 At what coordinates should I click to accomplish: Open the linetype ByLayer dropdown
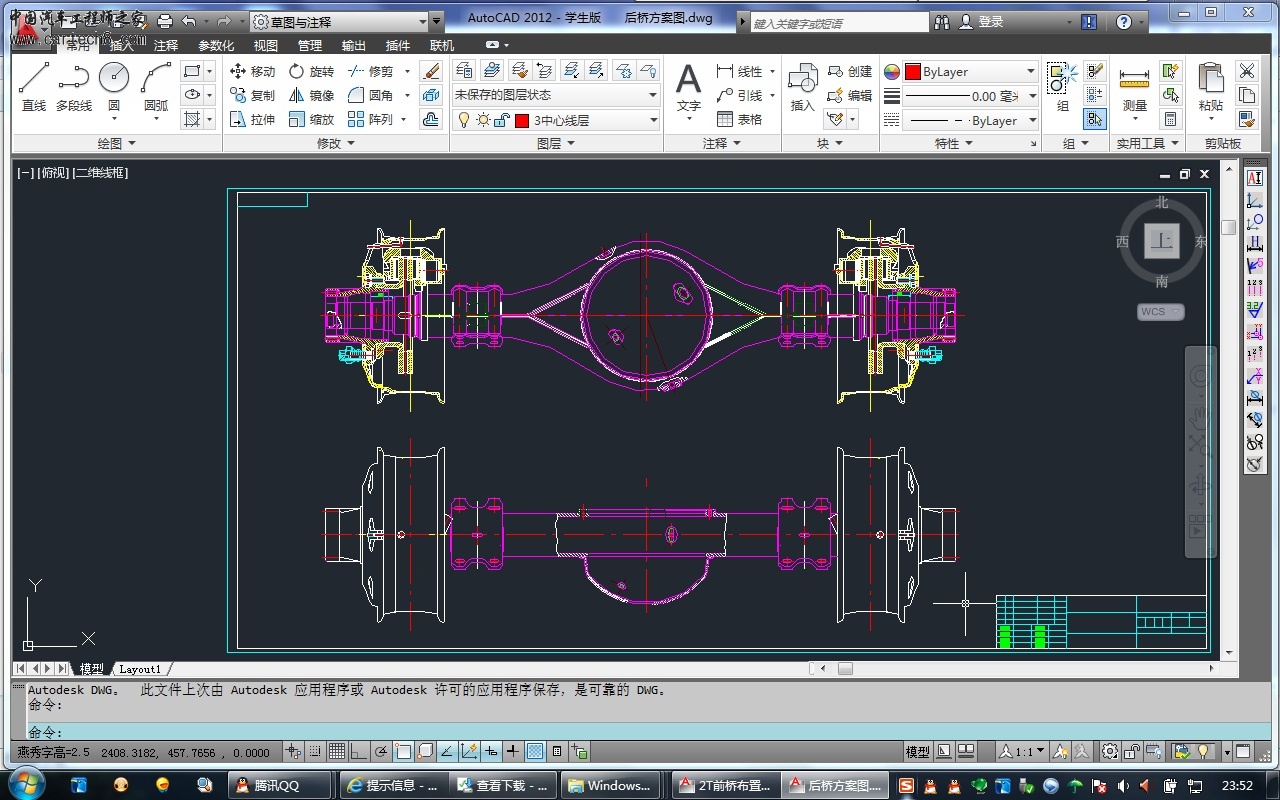pyautogui.click(x=970, y=120)
